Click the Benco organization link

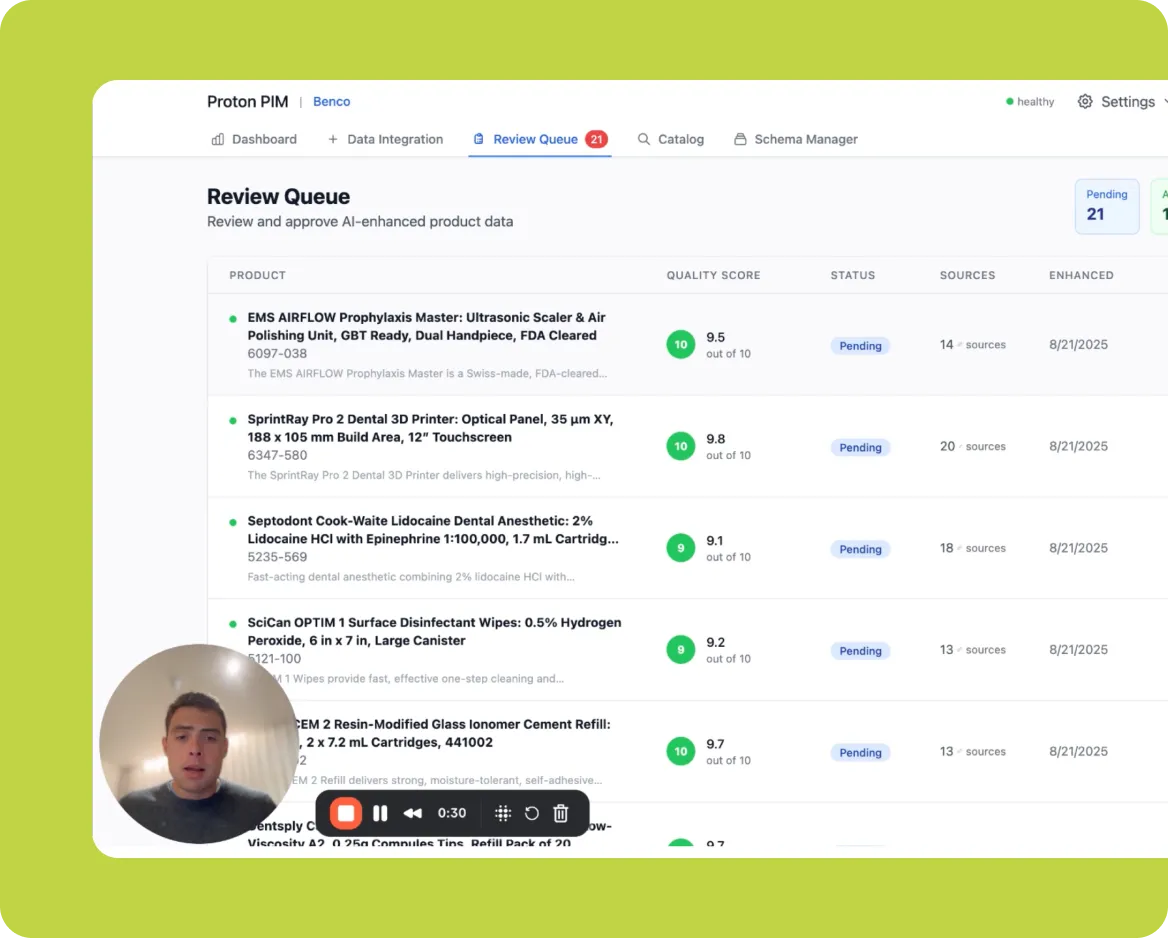coord(331,101)
